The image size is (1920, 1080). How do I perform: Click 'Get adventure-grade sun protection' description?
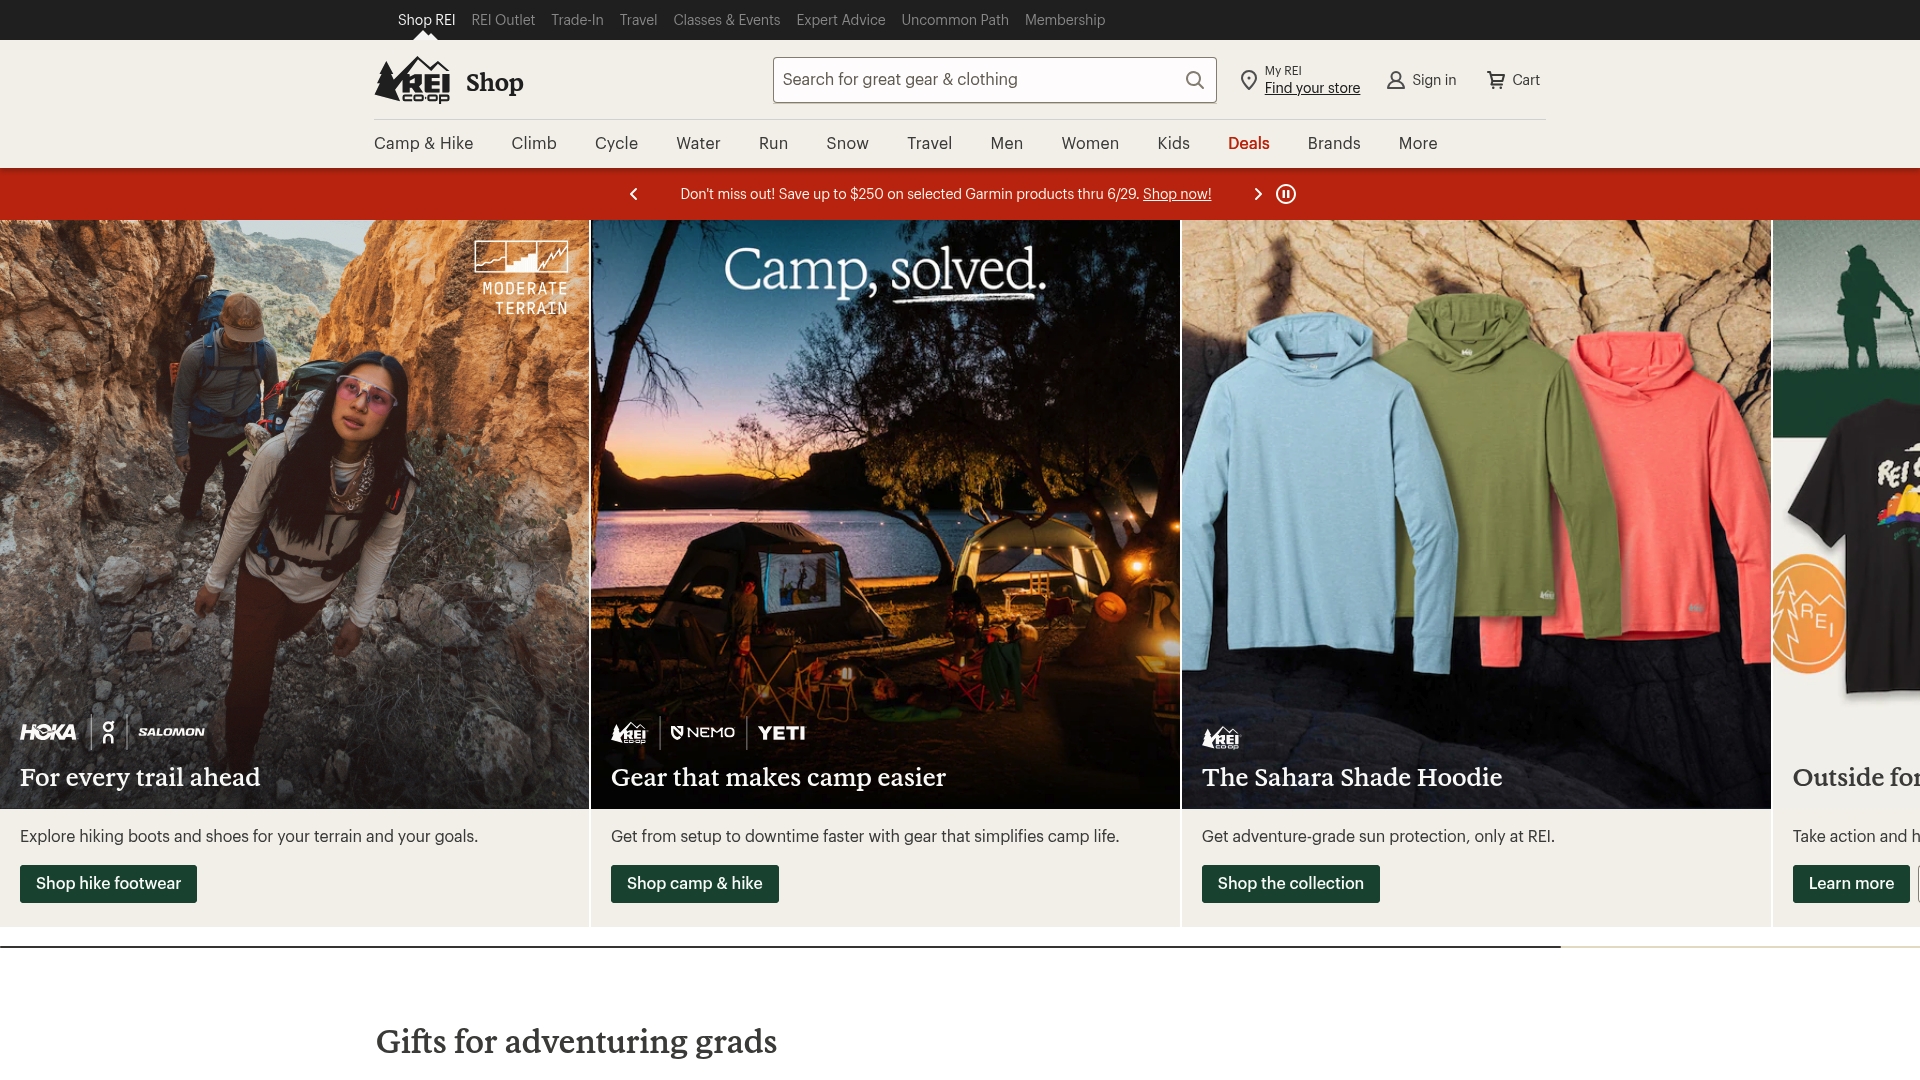1378,836
